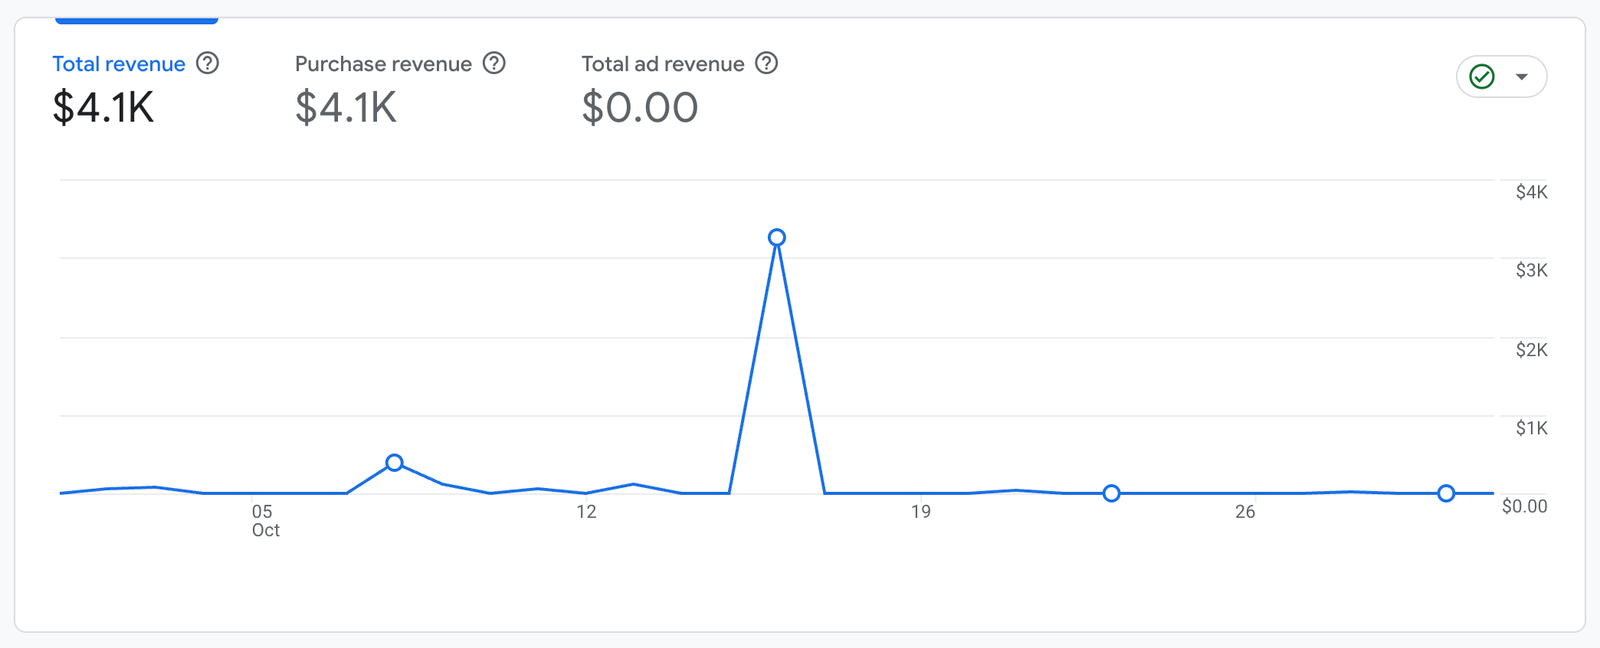Viewport: 1600px width, 648px height.
Task: Select the Total revenue metric tab
Action: pos(118,64)
